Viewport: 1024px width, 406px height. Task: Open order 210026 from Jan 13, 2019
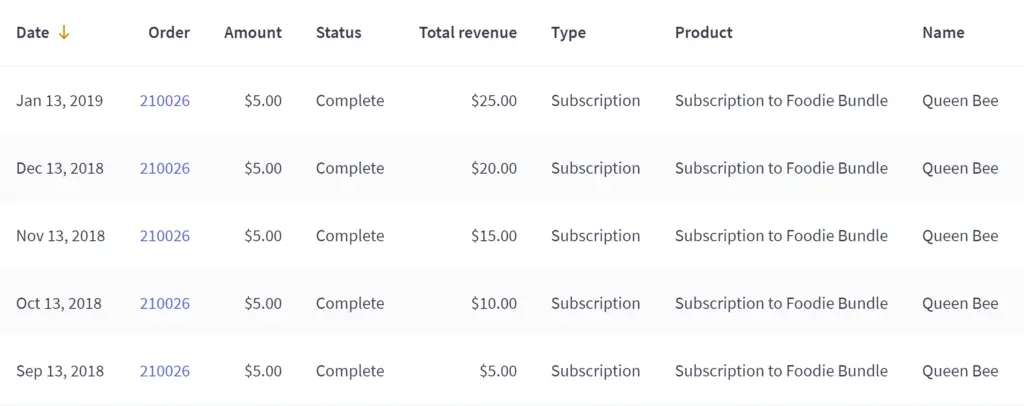pyautogui.click(x=165, y=101)
